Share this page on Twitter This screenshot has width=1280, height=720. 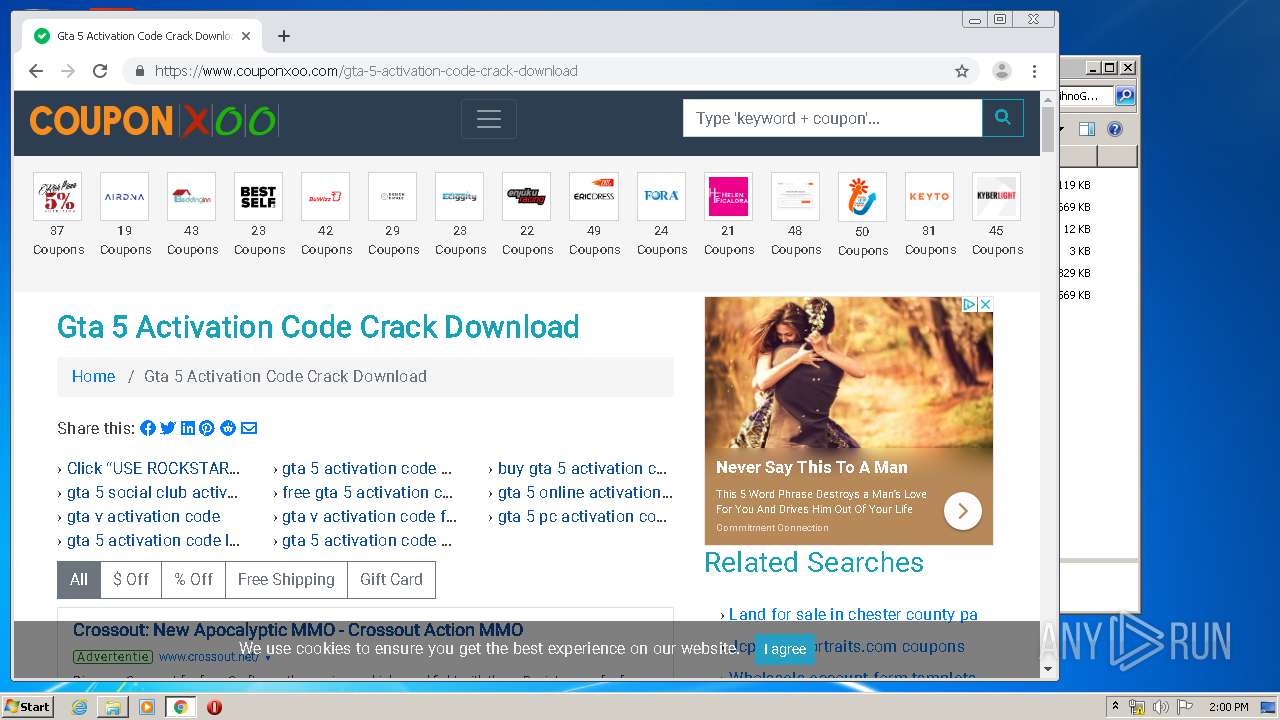pyautogui.click(x=168, y=428)
